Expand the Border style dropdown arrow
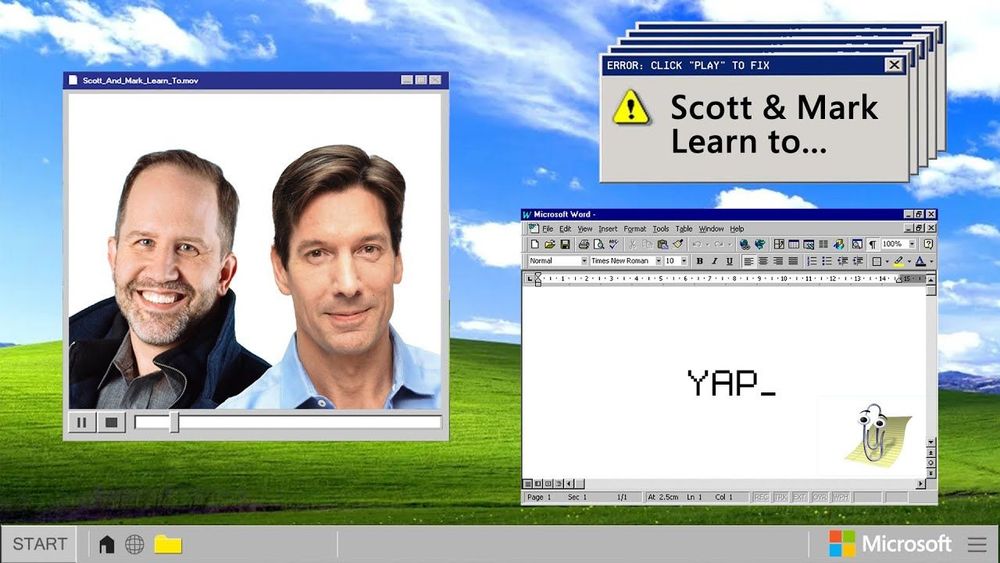This screenshot has height=563, width=1000. click(x=887, y=261)
